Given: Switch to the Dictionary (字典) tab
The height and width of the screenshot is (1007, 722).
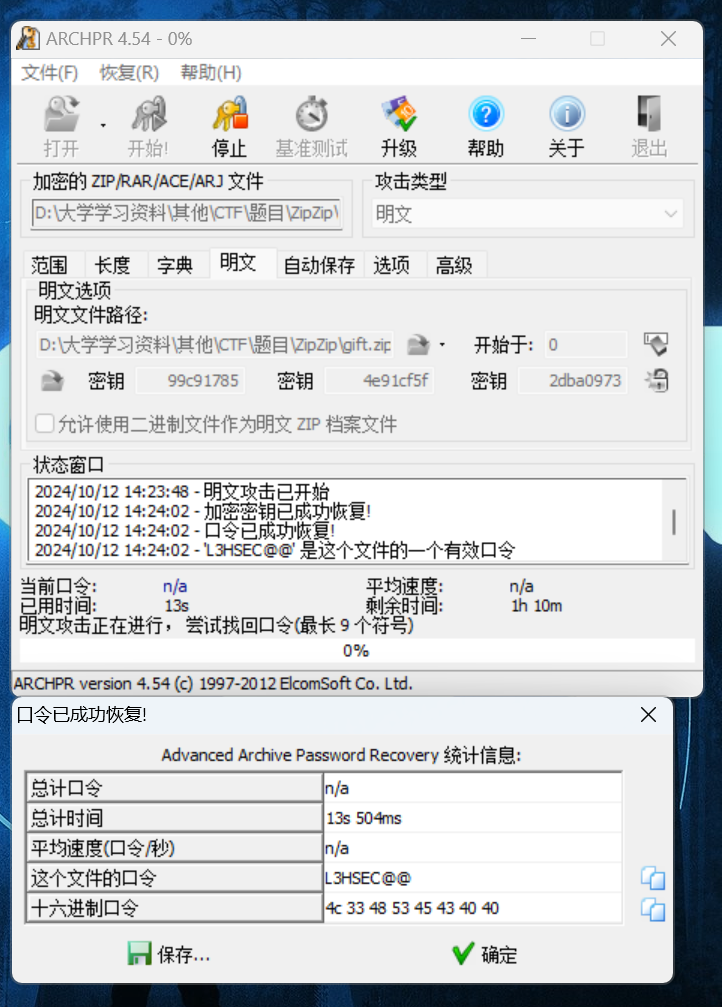Looking at the screenshot, I should tap(175, 265).
